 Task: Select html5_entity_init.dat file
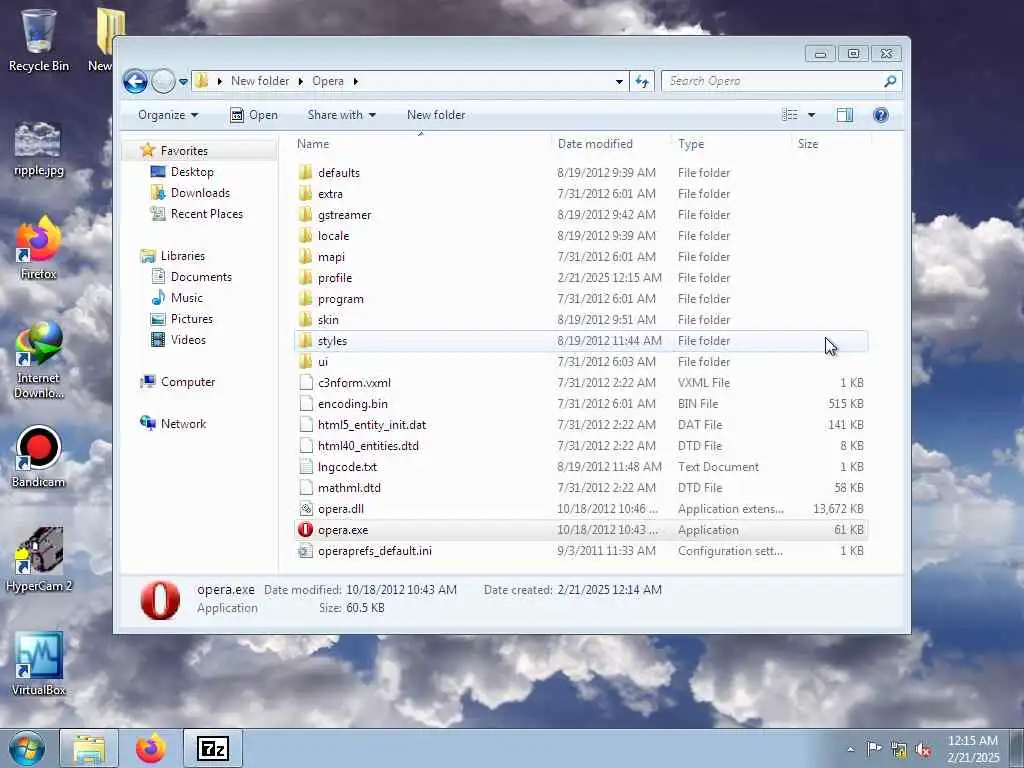[x=372, y=425]
